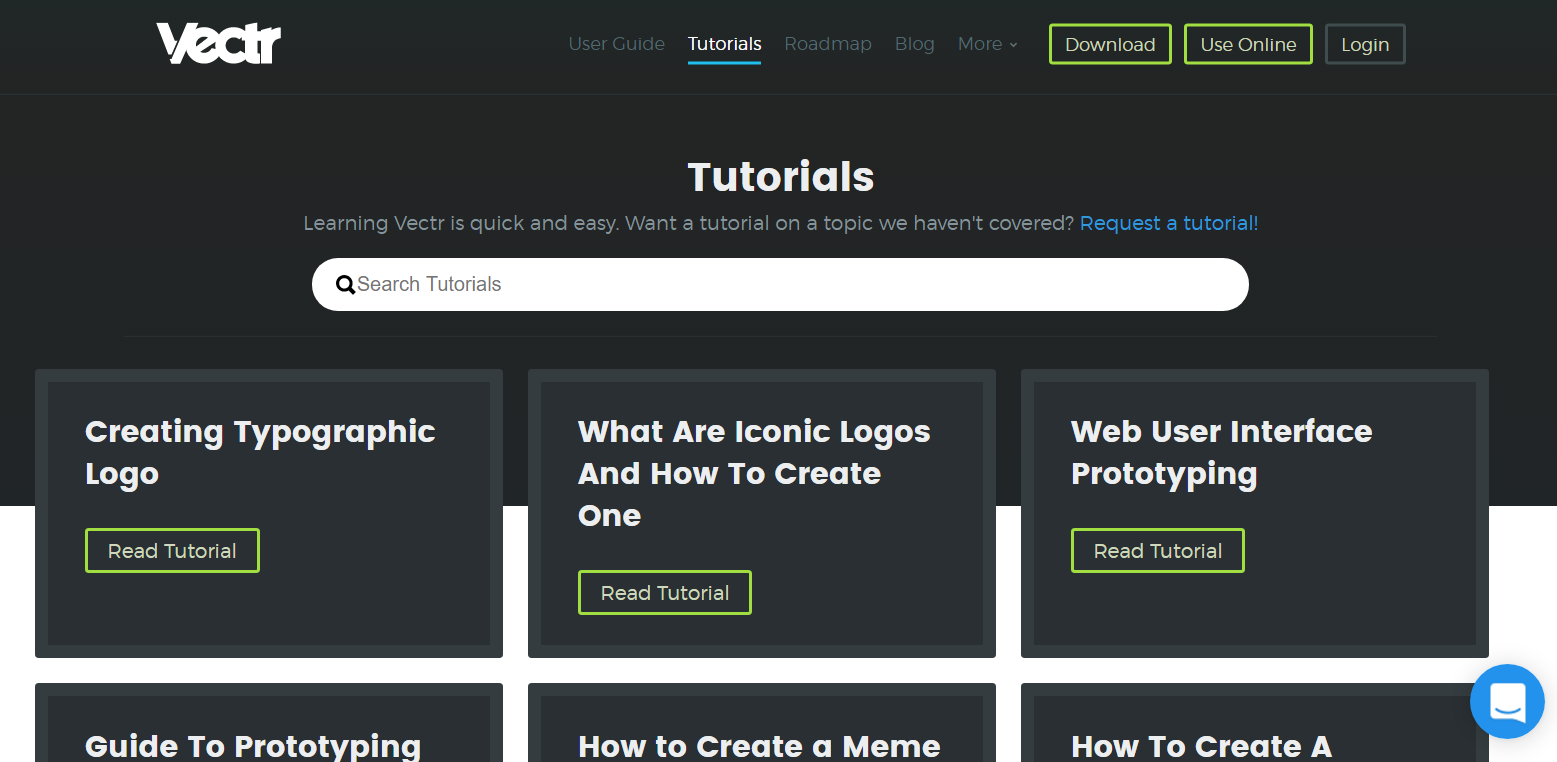Screen dimensions: 1557x762
Task: Click the Vectr logo
Action: click(218, 44)
